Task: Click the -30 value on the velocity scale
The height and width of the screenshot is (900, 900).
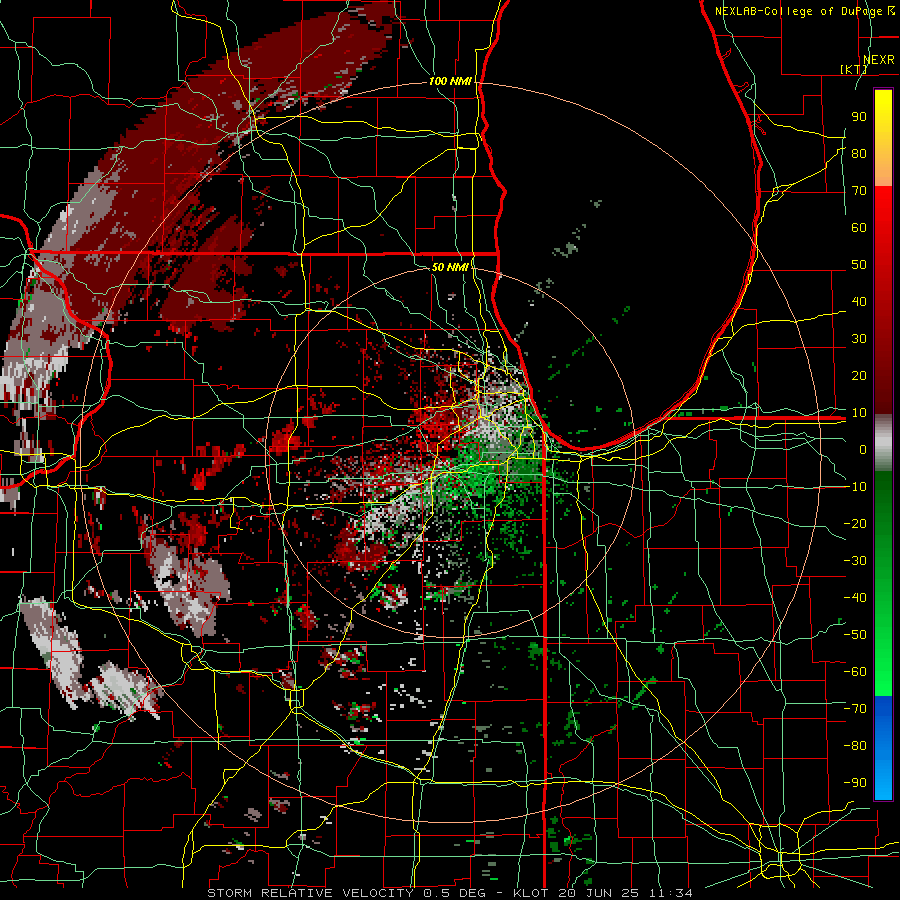Action: click(856, 560)
